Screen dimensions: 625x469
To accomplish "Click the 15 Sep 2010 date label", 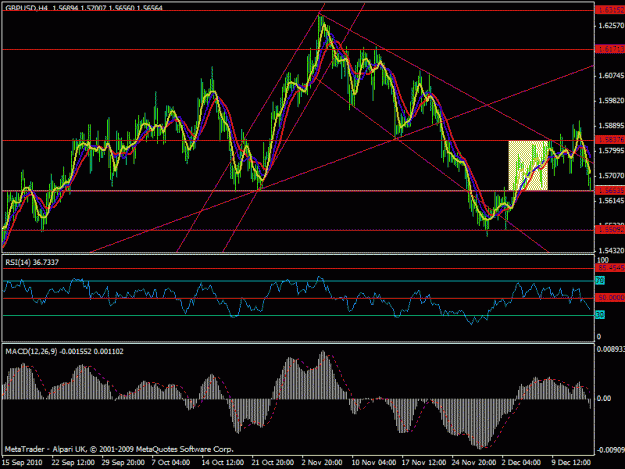I will (22, 463).
